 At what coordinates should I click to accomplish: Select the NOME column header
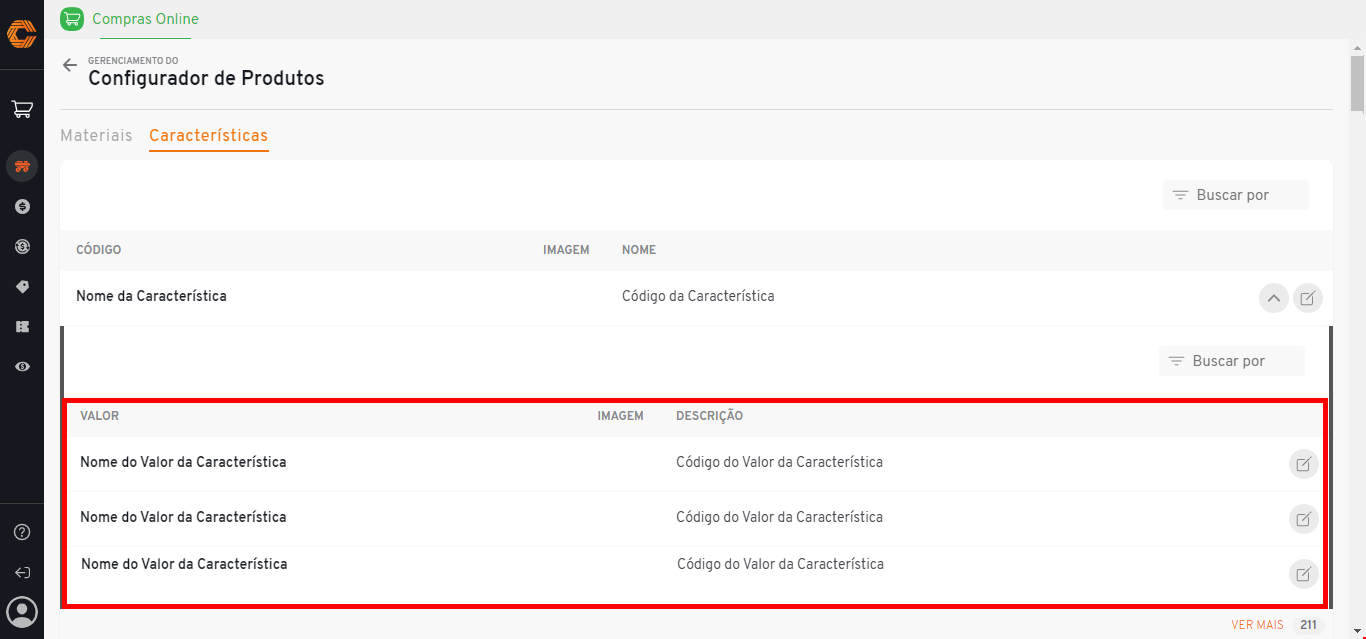pos(639,250)
